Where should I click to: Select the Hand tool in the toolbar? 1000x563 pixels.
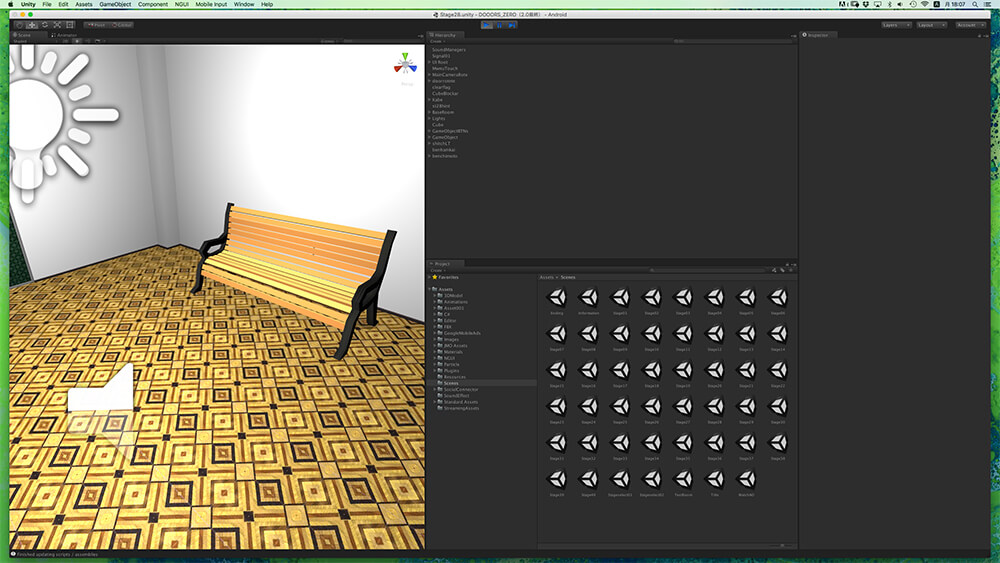(17, 24)
